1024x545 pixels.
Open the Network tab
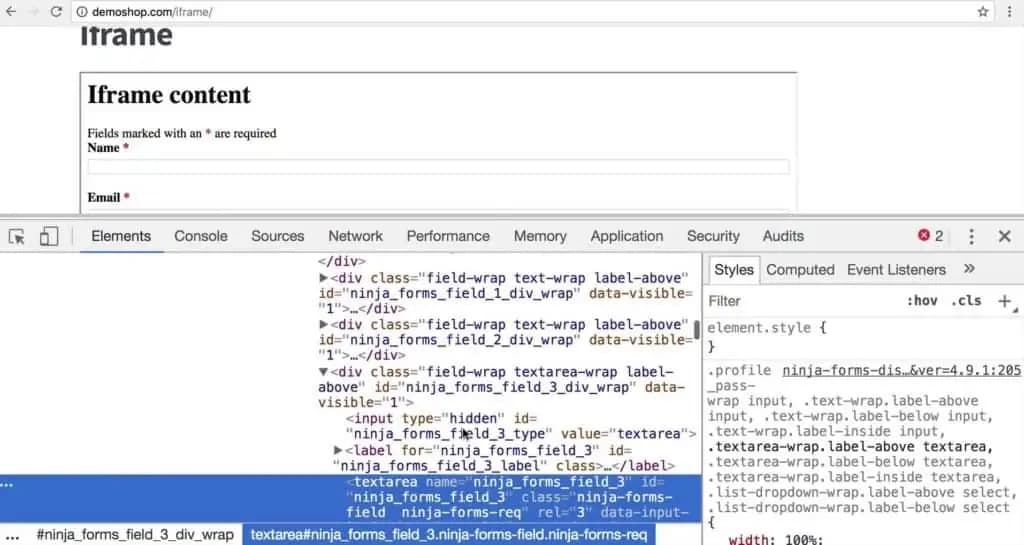click(355, 236)
